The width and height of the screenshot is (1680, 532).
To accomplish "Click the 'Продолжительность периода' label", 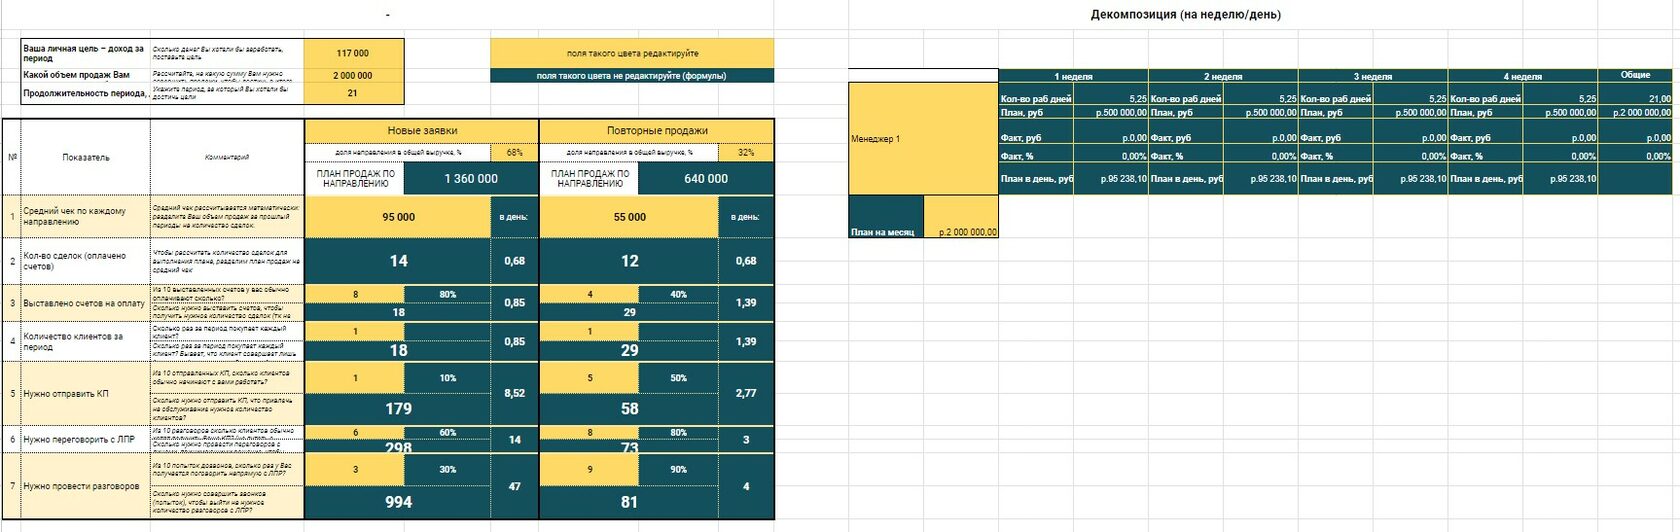I will 85,93.
